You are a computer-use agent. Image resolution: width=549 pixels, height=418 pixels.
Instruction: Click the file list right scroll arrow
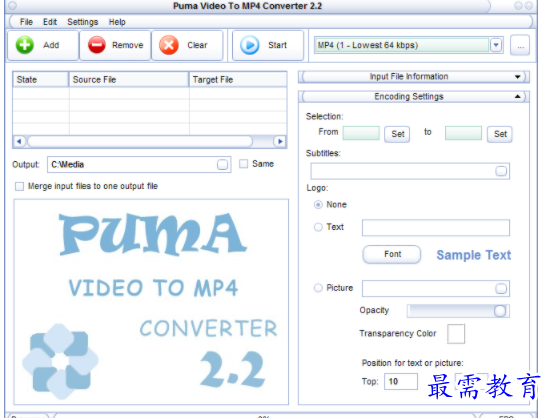[280, 141]
